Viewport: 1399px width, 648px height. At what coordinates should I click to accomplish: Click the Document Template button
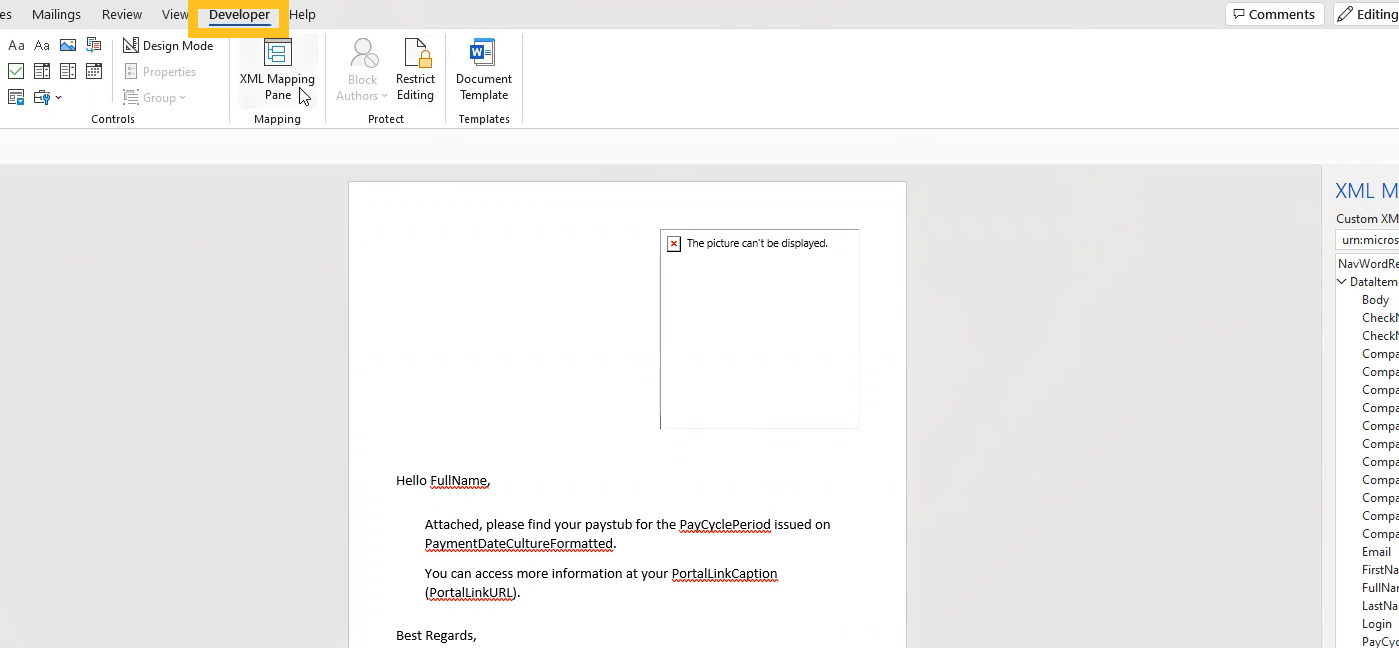pos(484,70)
